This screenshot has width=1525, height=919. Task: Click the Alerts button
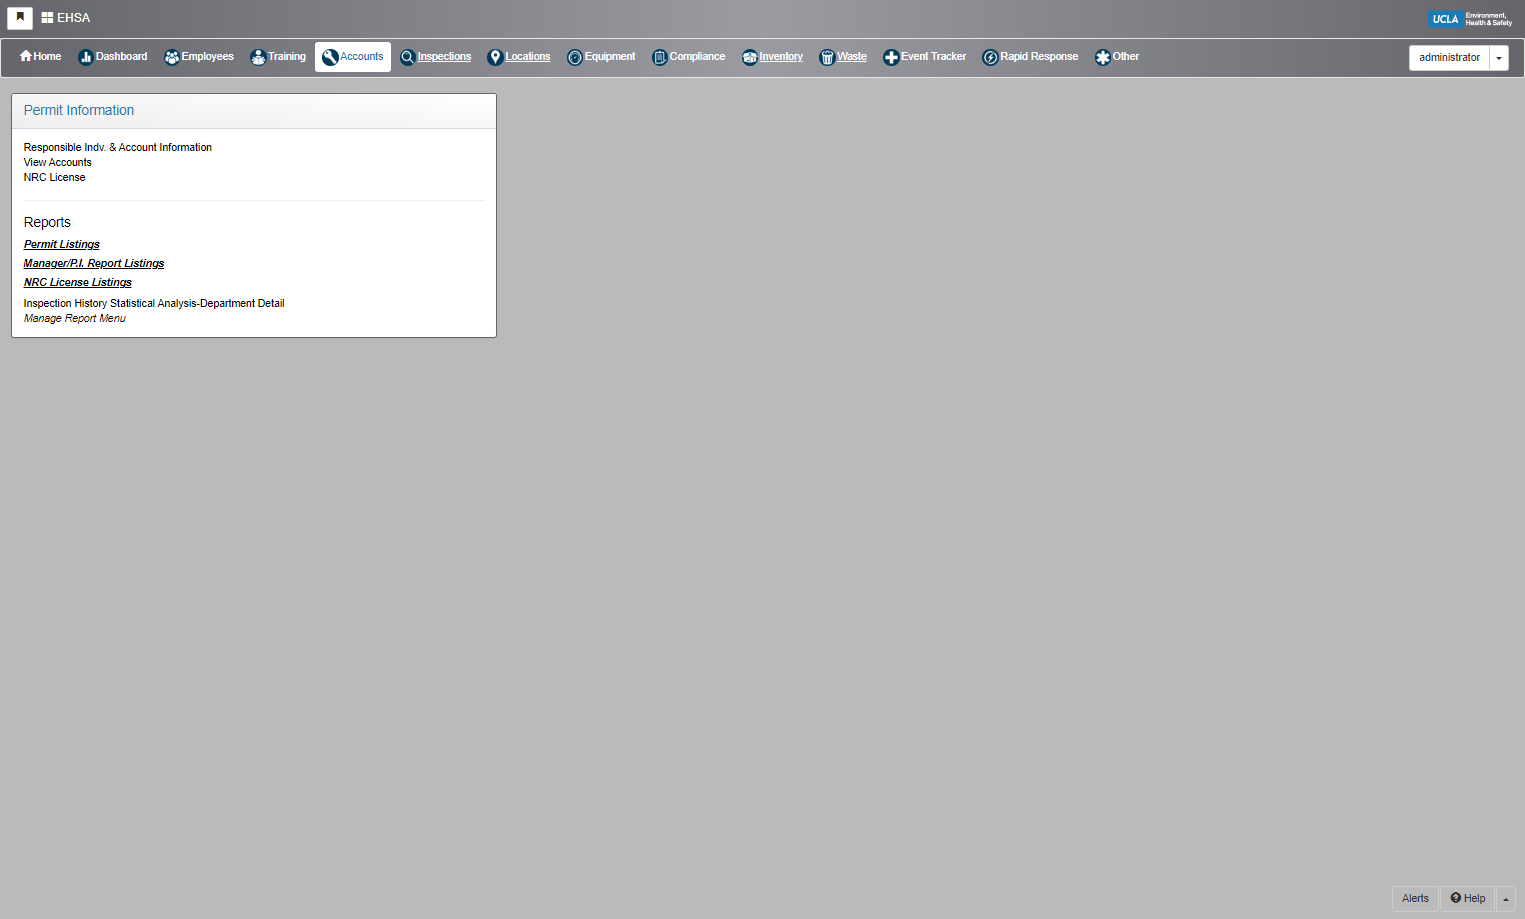1415,898
